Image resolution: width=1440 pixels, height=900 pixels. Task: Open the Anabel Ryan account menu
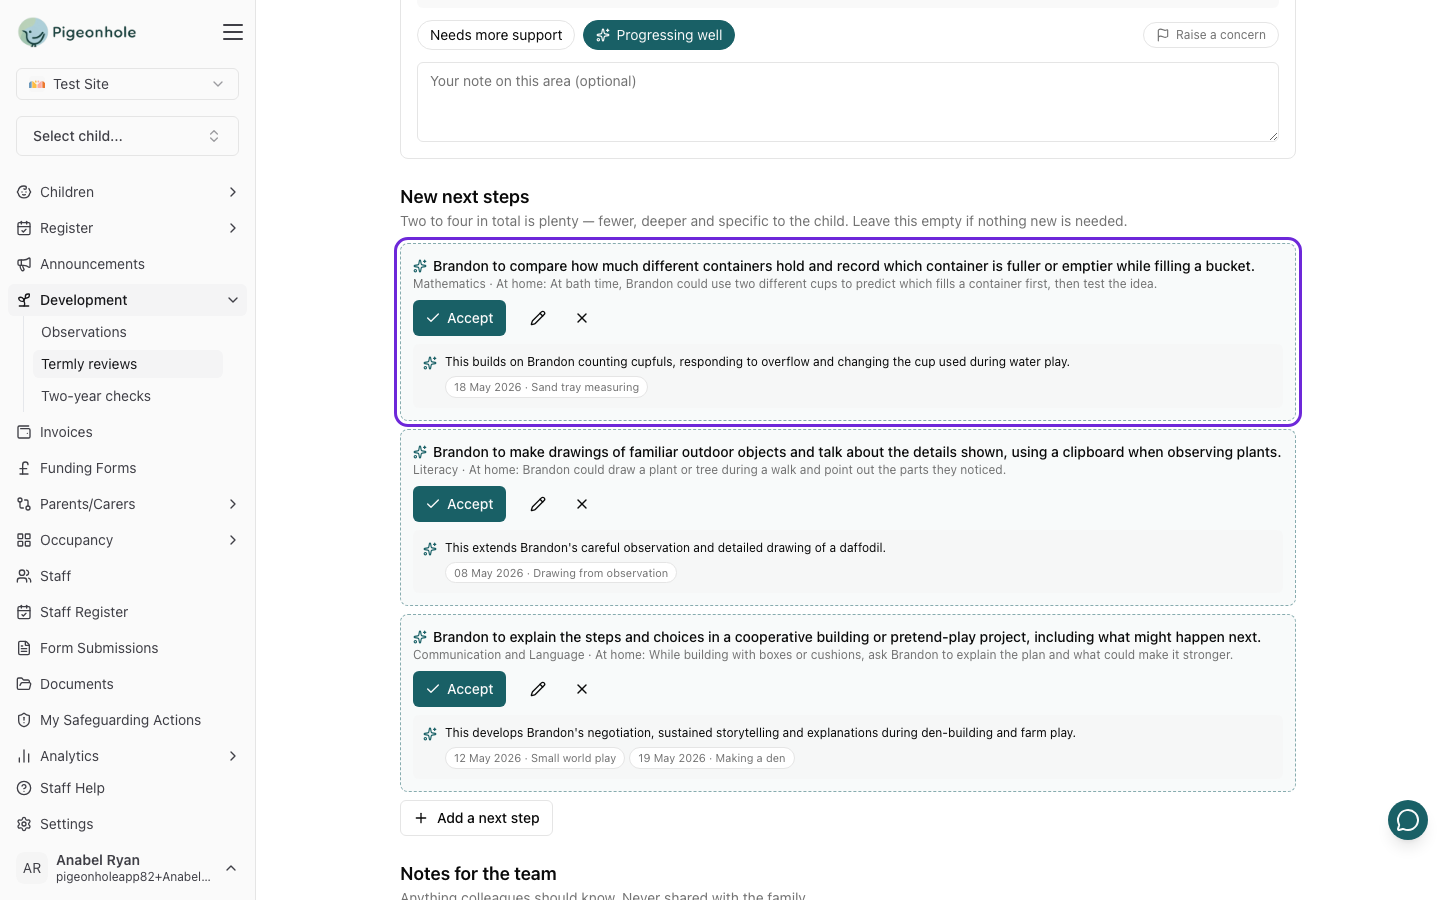[x=127, y=868]
